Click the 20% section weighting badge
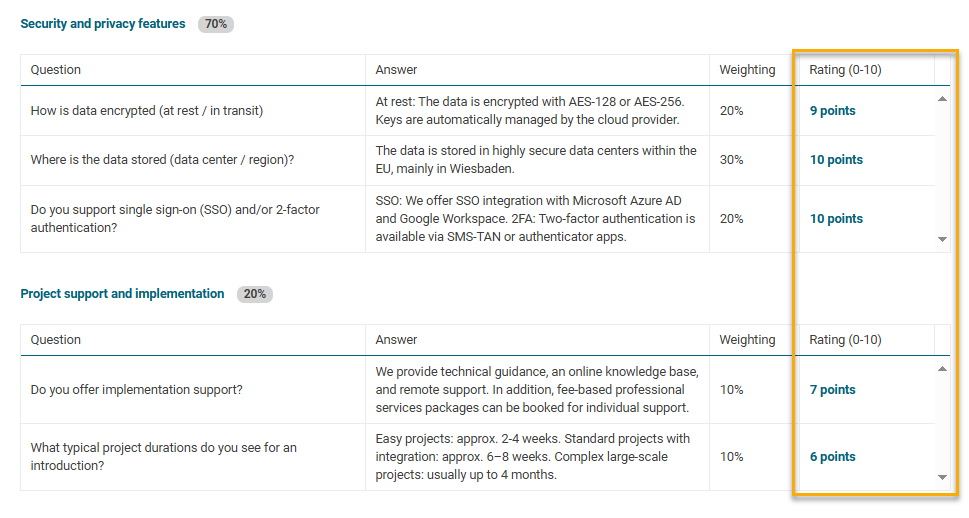This screenshot has height=518, width=969. point(254,294)
